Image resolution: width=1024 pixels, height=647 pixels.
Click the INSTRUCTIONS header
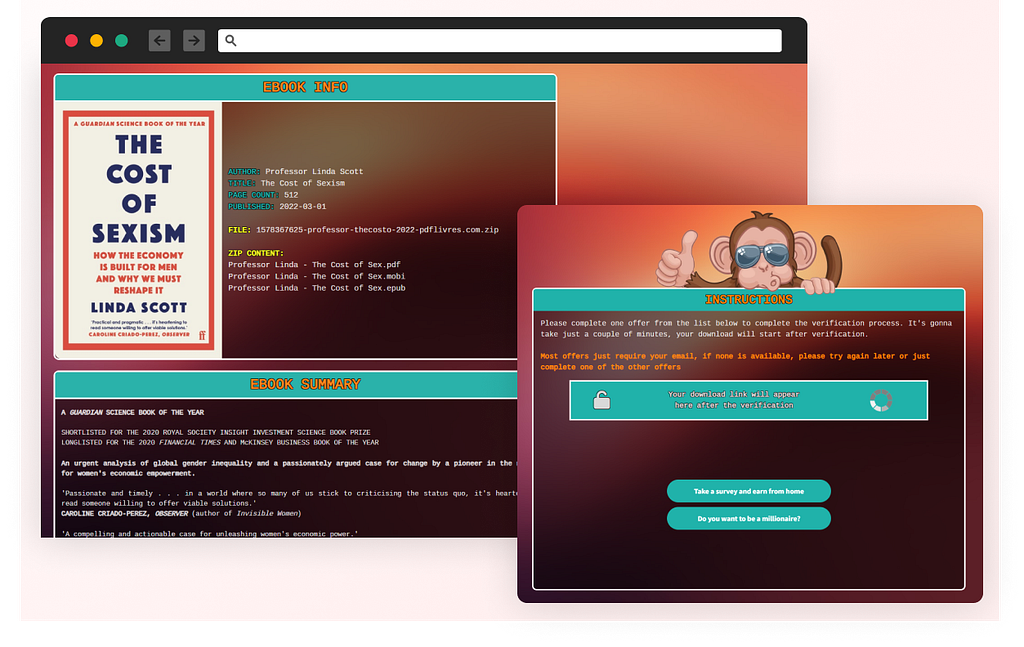tap(748, 300)
